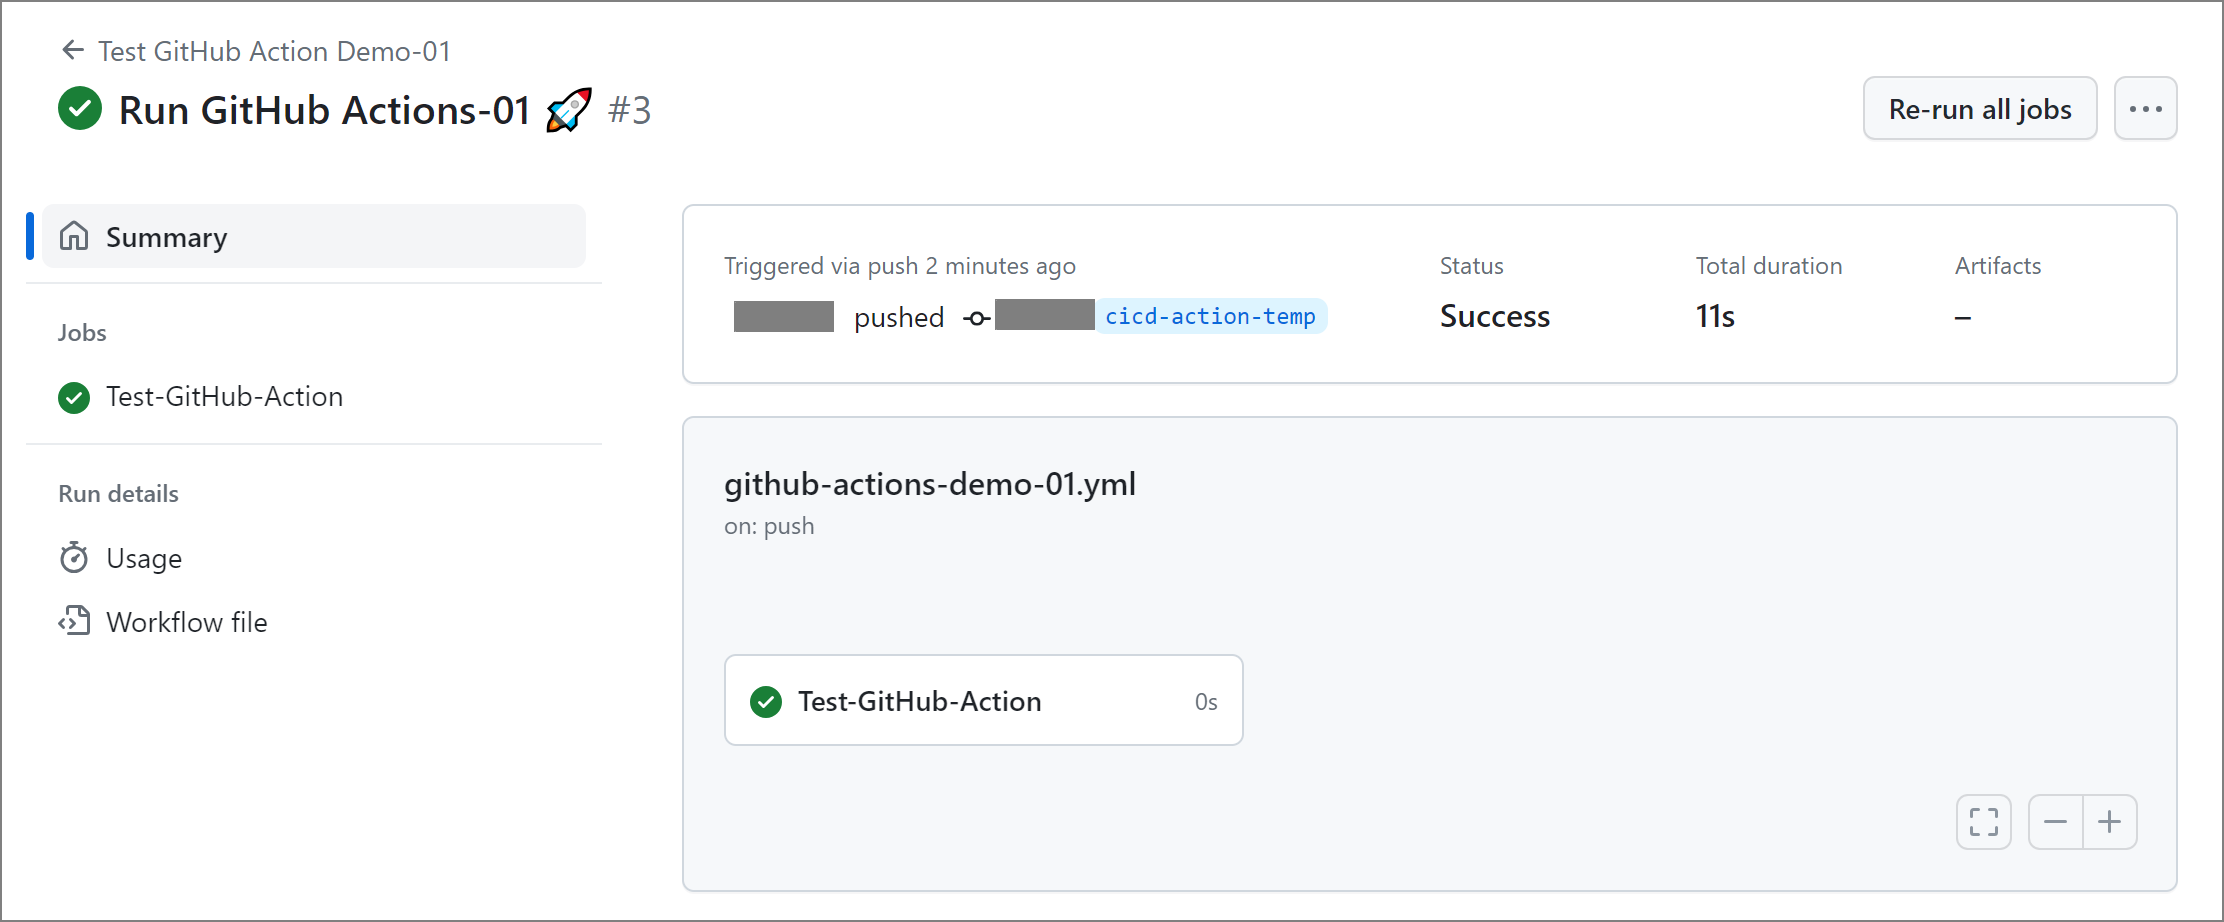The width and height of the screenshot is (2224, 922).
Task: Click the 'on: push' trigger text
Action: 769,526
